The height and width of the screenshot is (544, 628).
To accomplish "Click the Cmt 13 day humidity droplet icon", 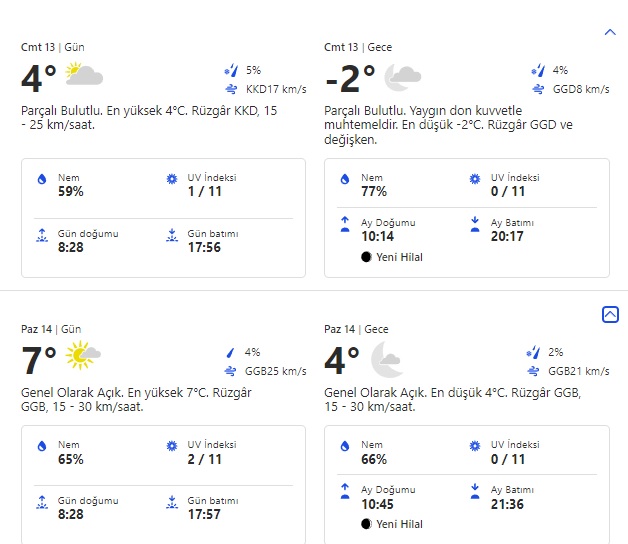I will pyautogui.click(x=41, y=180).
